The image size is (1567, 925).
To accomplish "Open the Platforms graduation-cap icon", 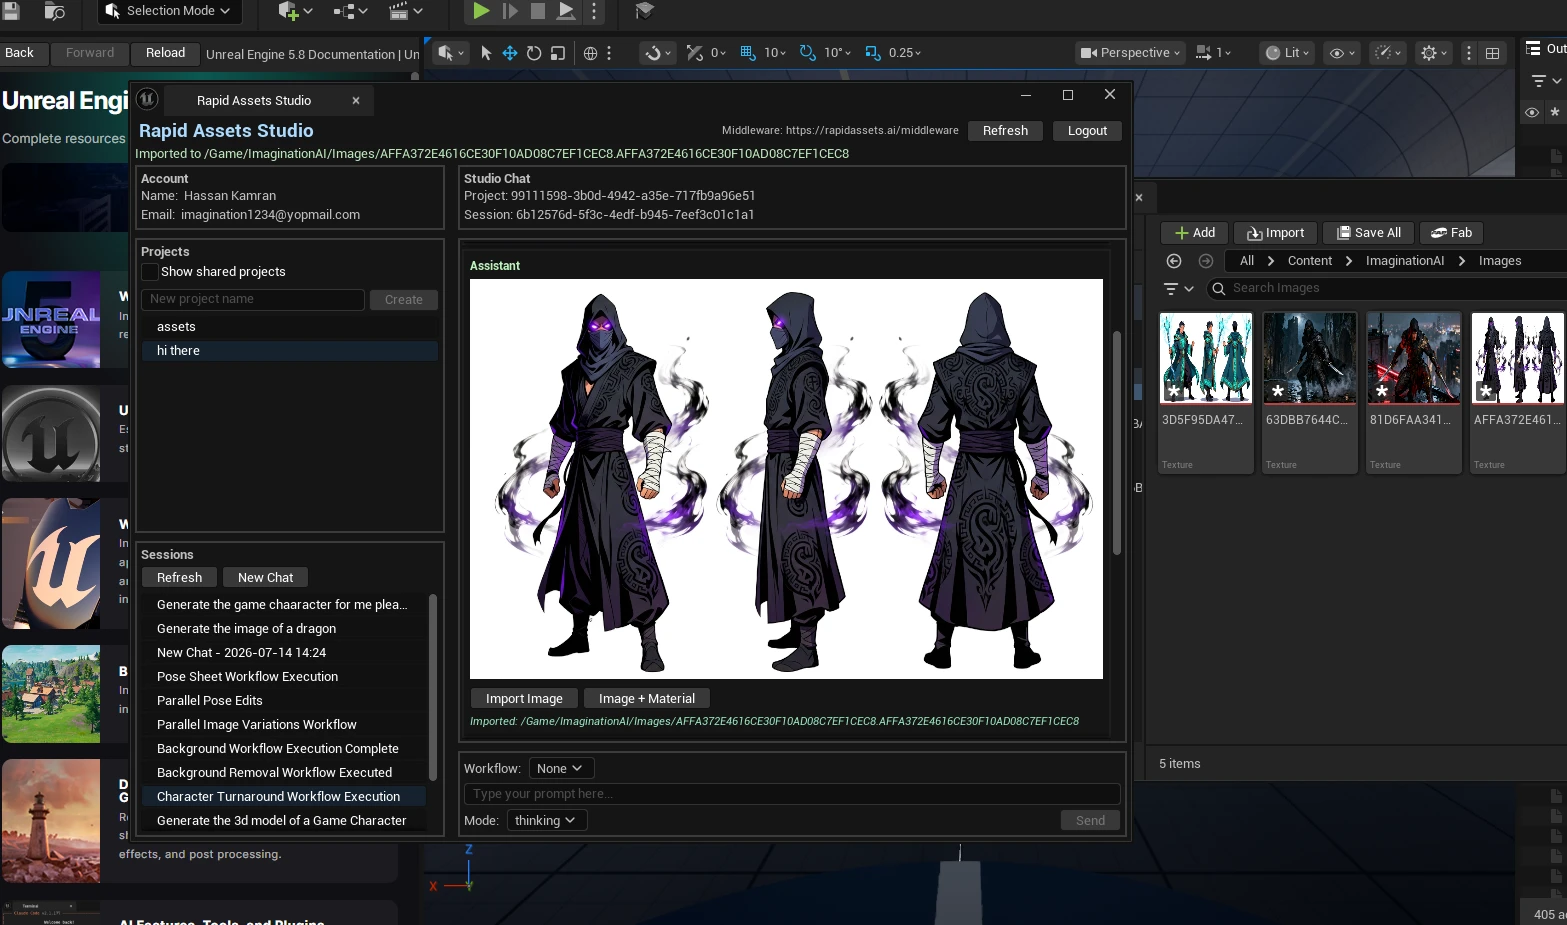I will [644, 11].
